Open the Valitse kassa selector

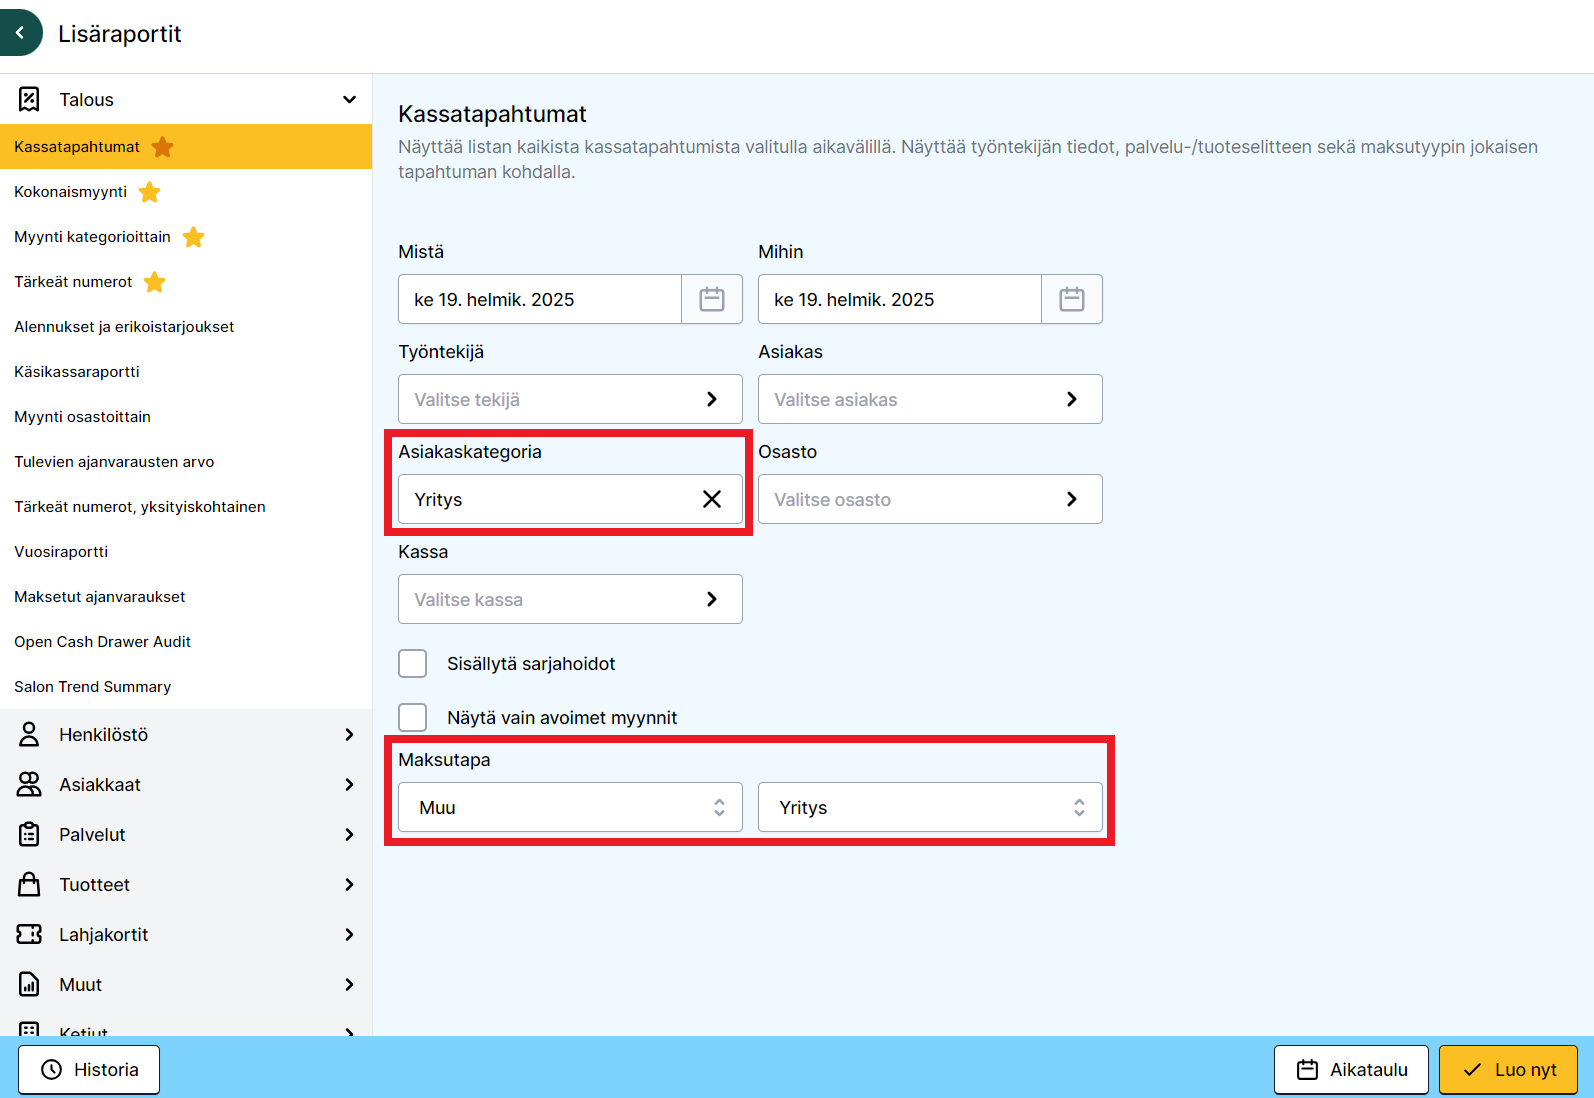tap(570, 599)
